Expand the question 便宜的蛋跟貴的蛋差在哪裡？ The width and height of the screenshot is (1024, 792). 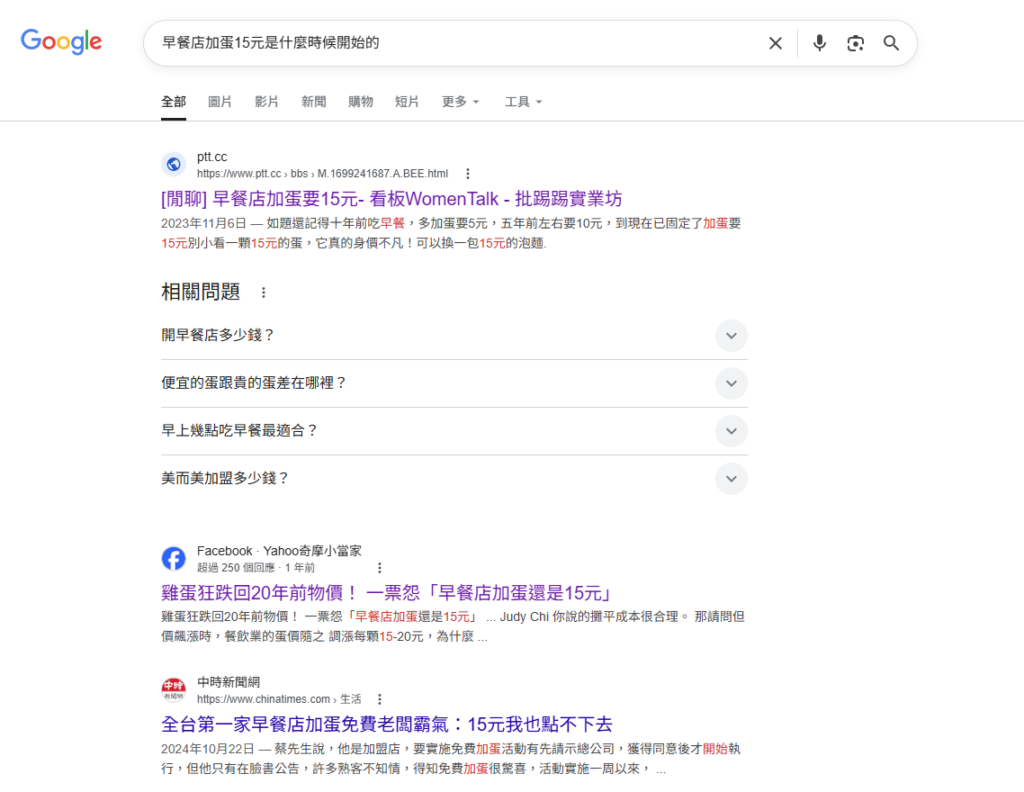(731, 384)
